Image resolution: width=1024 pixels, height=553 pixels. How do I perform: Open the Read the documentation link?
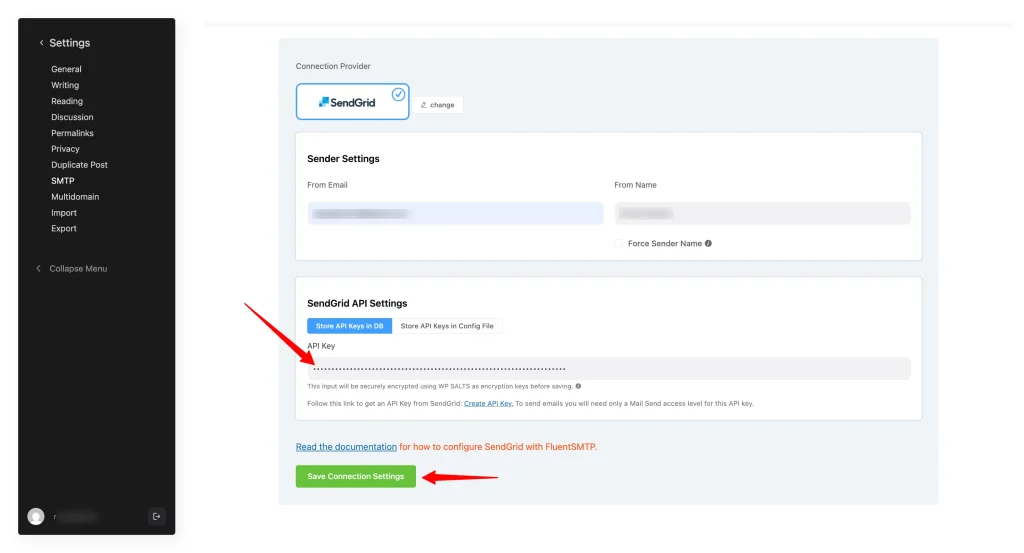[x=346, y=447]
